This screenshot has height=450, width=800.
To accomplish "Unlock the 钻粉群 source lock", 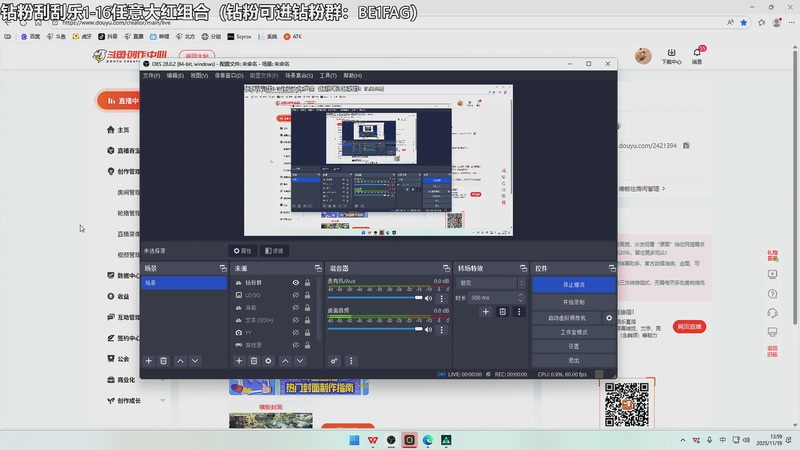I will 308,283.
